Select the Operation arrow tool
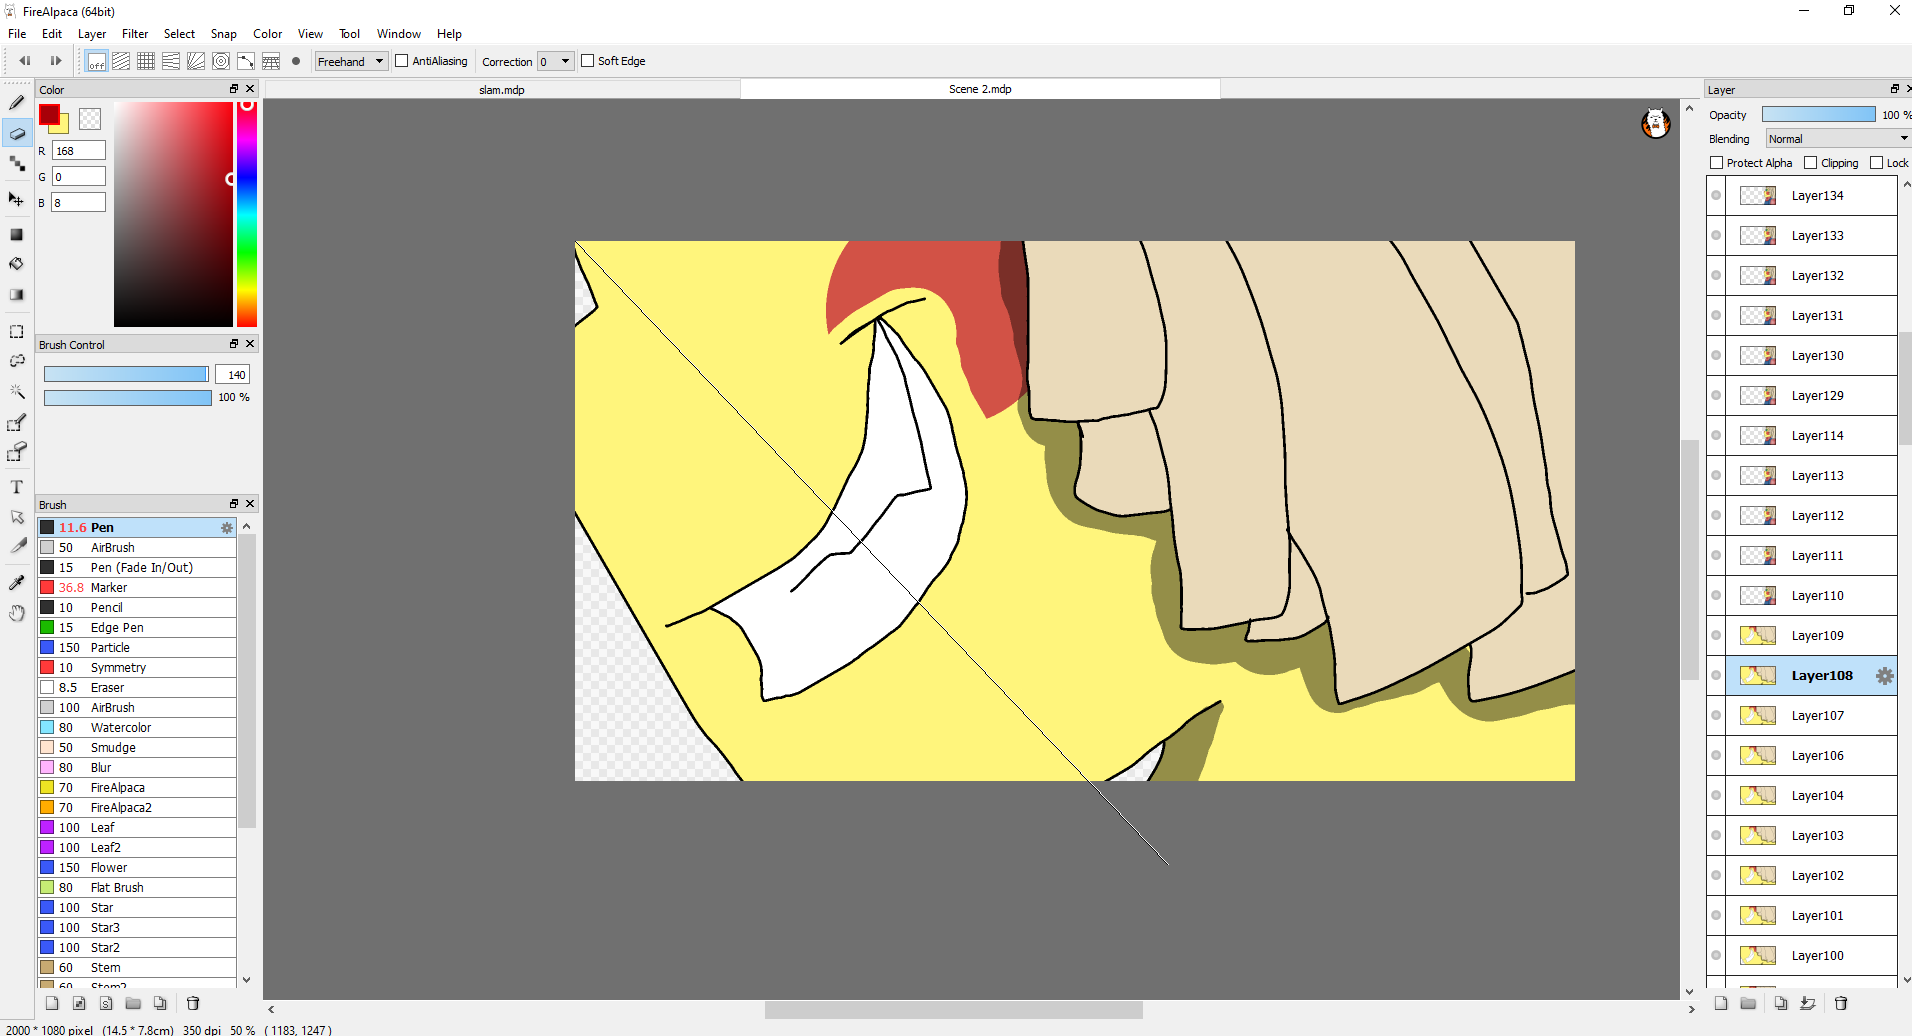Image resolution: width=1912 pixels, height=1036 pixels. point(17,517)
